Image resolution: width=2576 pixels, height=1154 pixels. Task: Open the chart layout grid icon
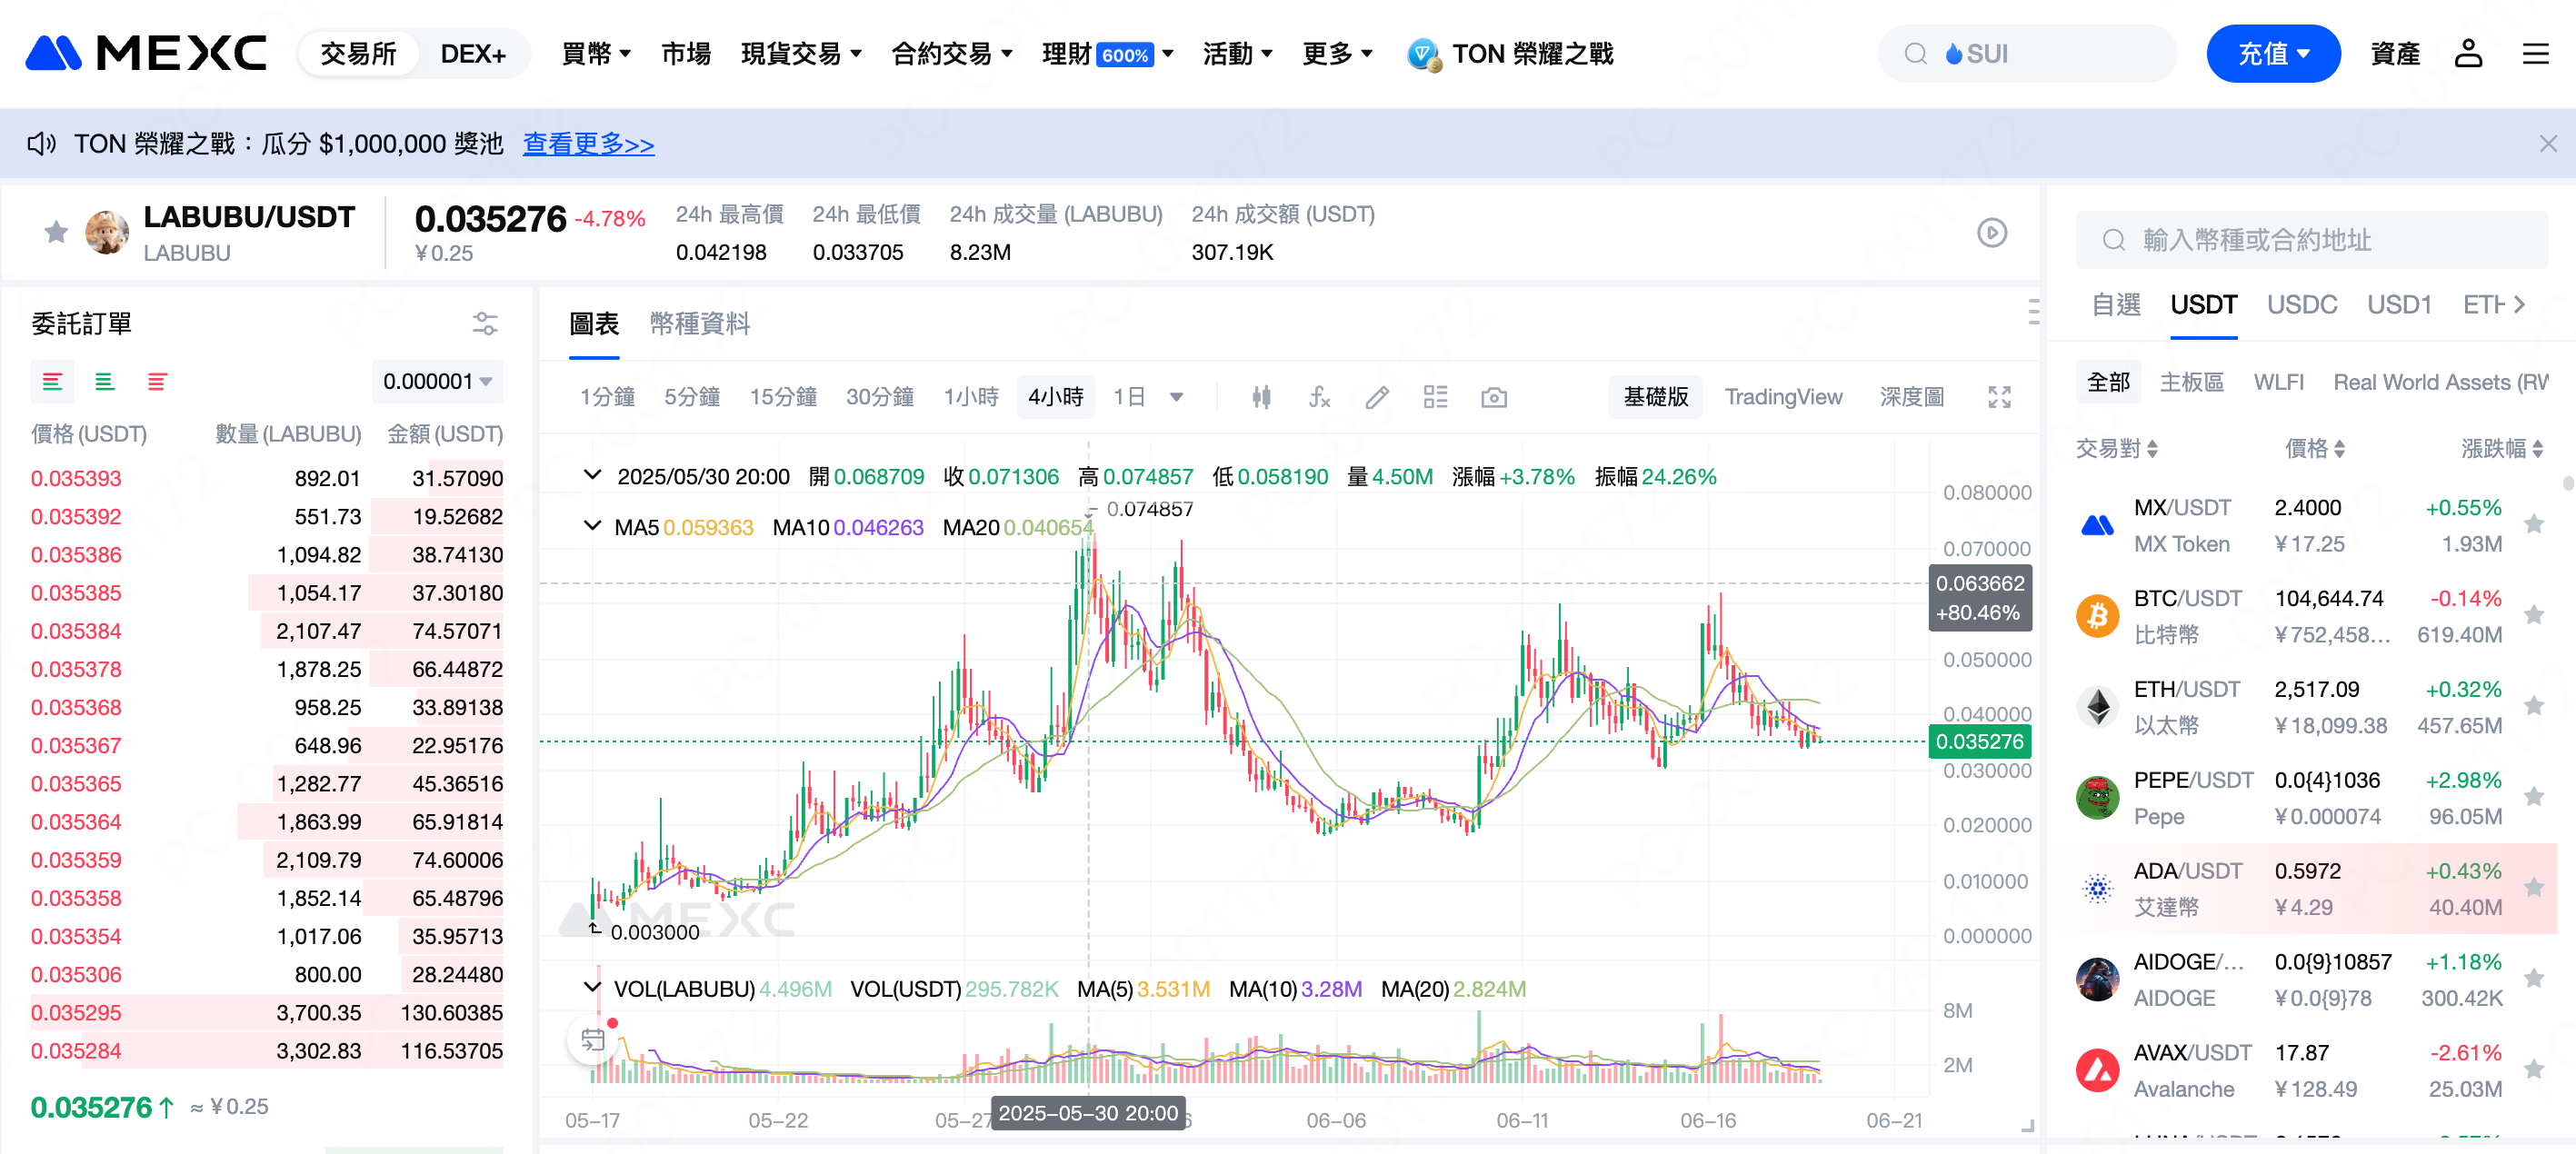coord(1436,397)
